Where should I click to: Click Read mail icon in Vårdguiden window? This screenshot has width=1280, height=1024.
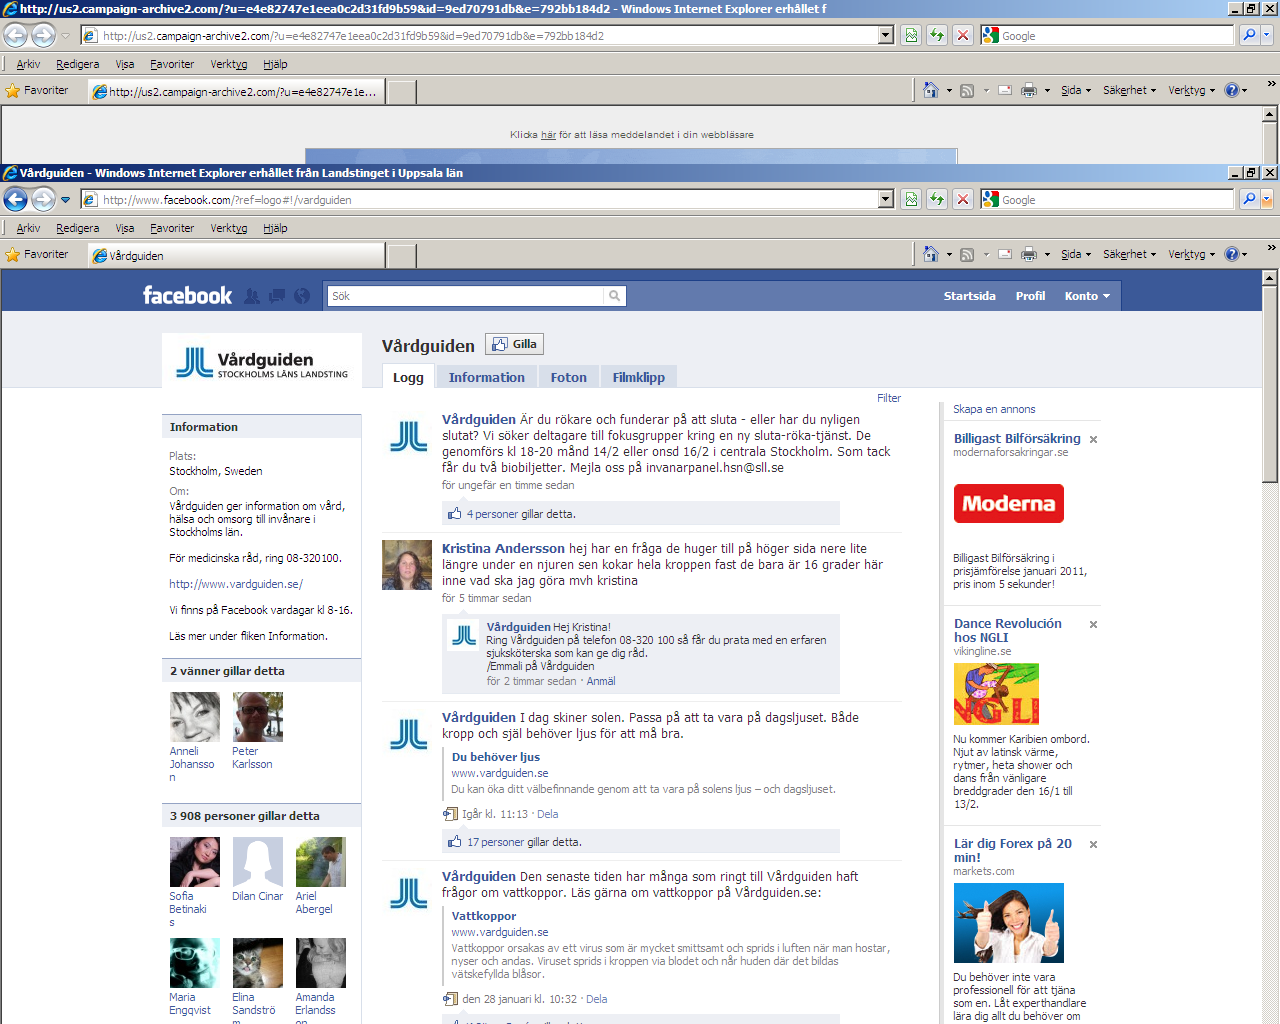(1005, 254)
